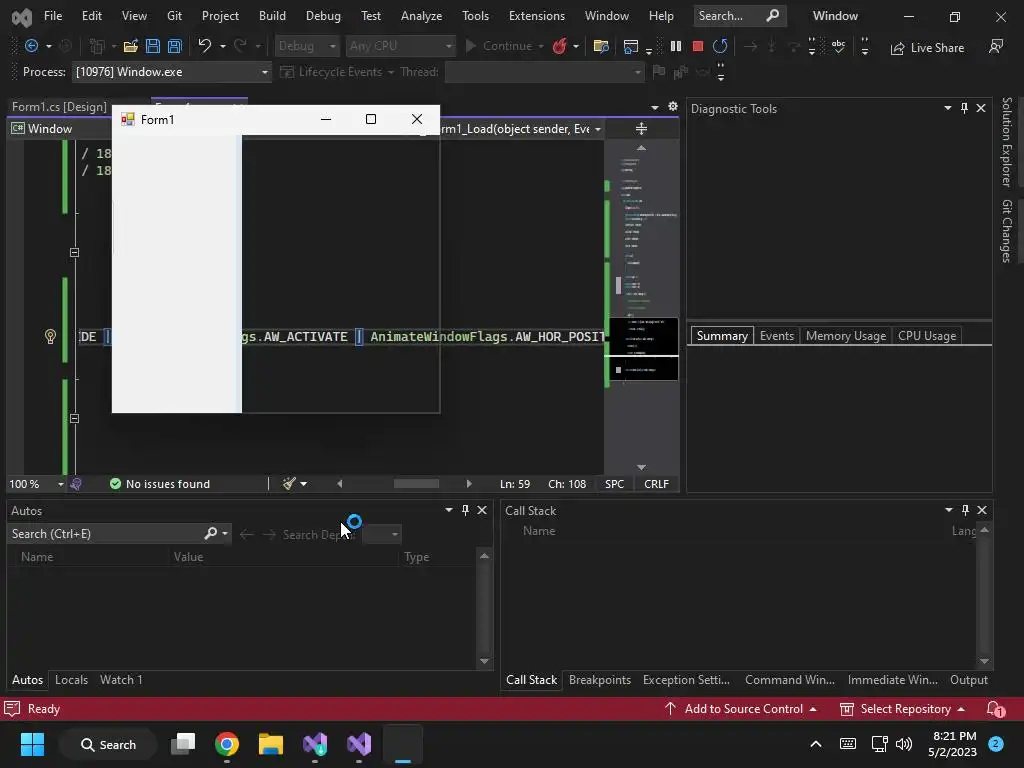Close the Autos panel
Image resolution: width=1024 pixels, height=768 pixels.
(482, 510)
